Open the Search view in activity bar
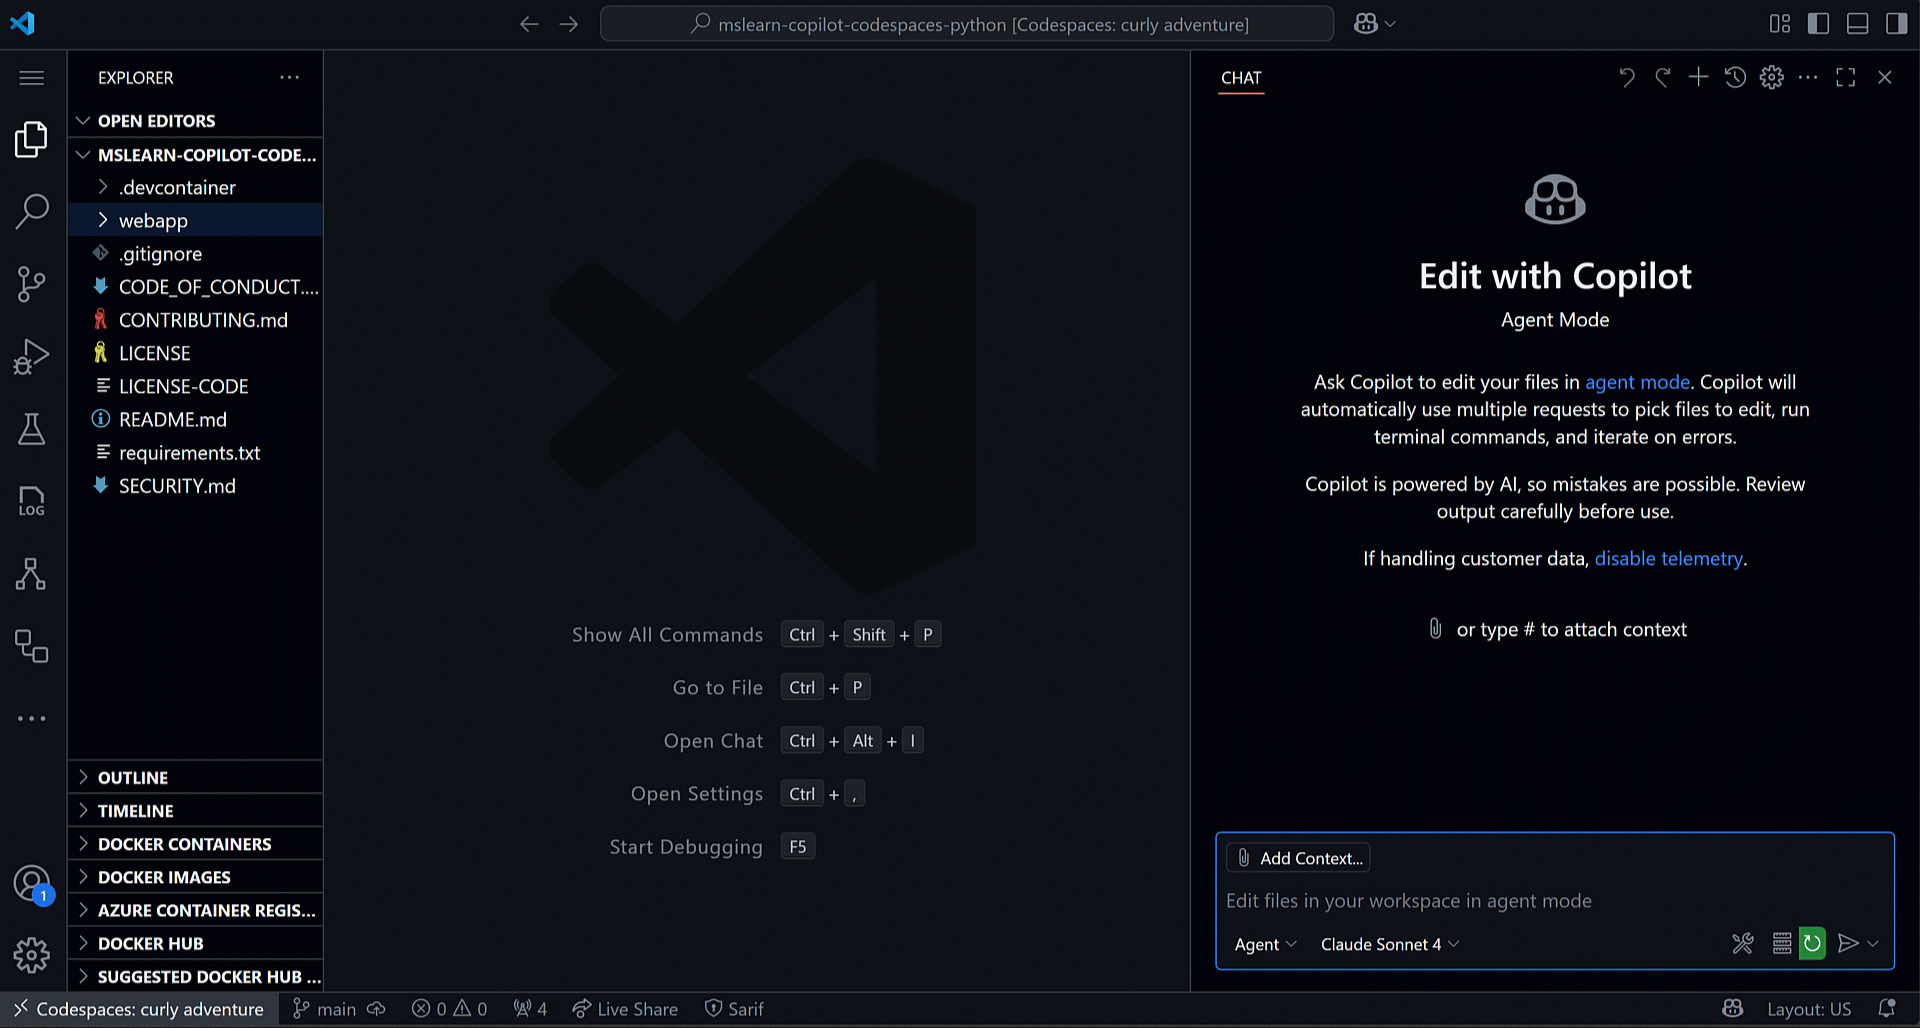The width and height of the screenshot is (1920, 1028). click(31, 211)
